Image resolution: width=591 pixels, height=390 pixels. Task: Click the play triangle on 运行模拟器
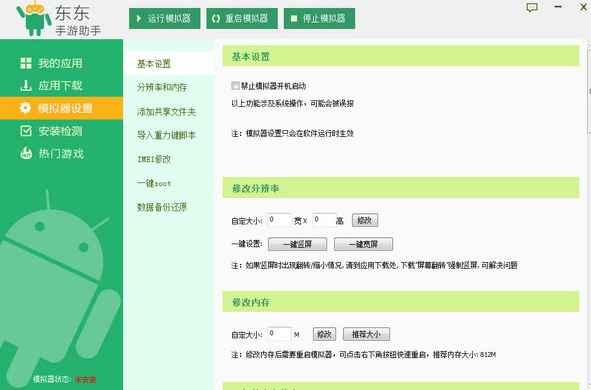139,18
